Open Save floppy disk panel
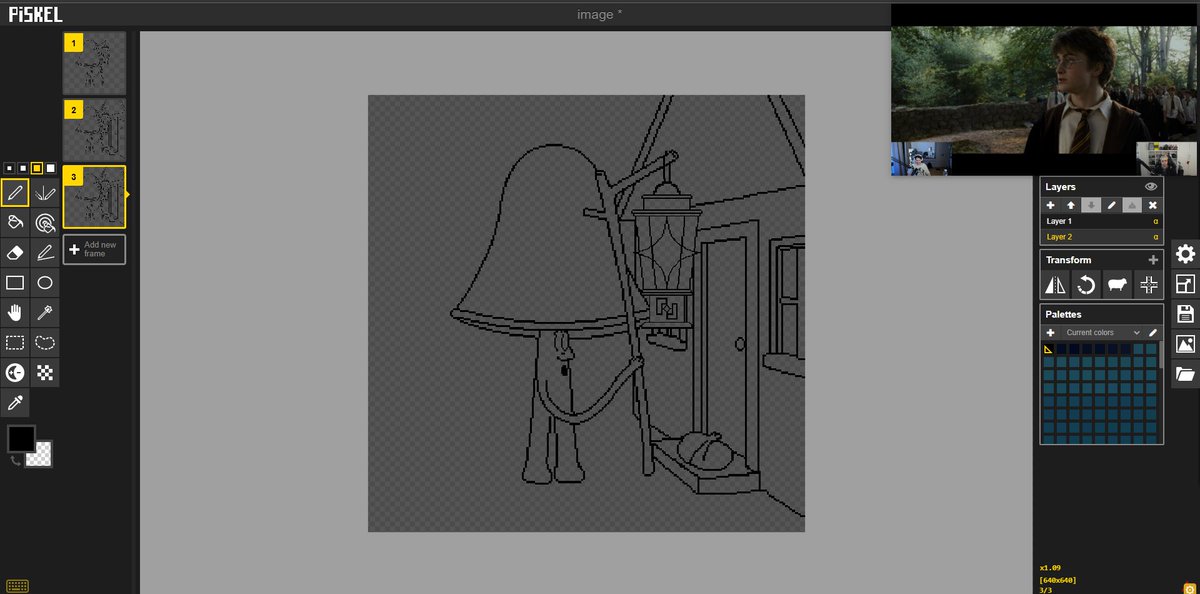 click(x=1186, y=314)
